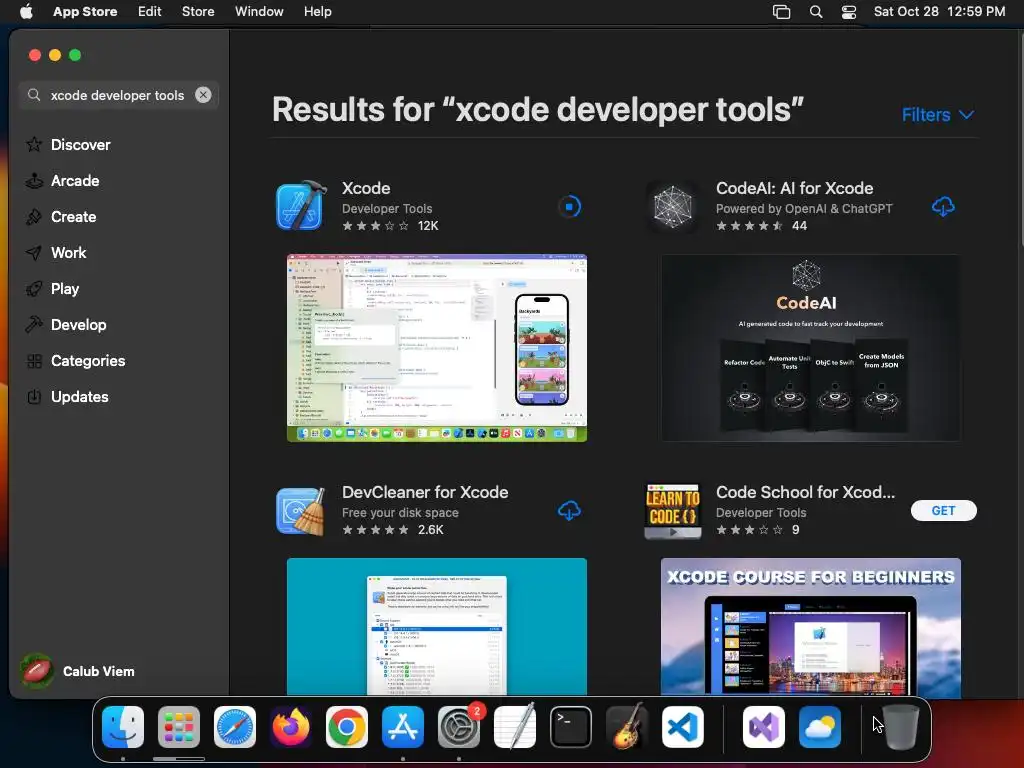1024x768 pixels.
Task: Select App Store icon in the Dock
Action: point(403,727)
